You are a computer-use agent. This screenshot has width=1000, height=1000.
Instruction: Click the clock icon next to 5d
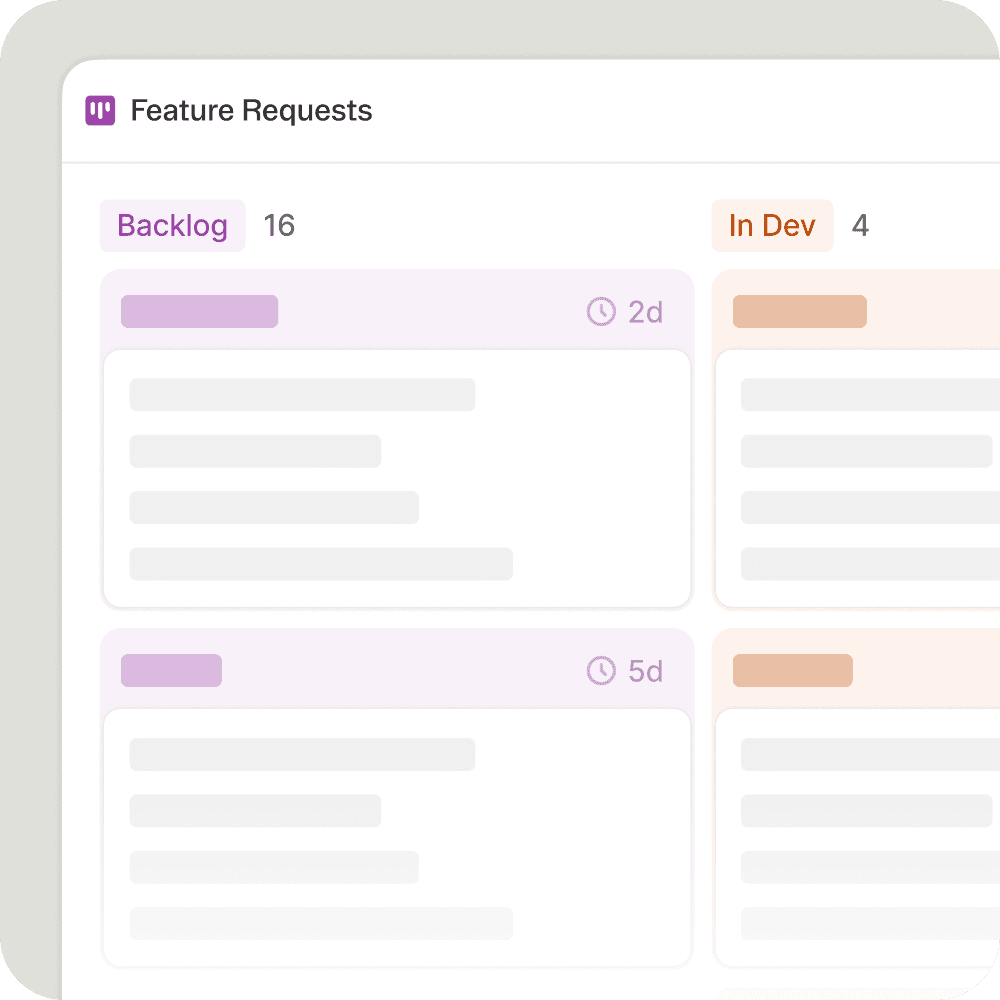pyautogui.click(x=601, y=671)
